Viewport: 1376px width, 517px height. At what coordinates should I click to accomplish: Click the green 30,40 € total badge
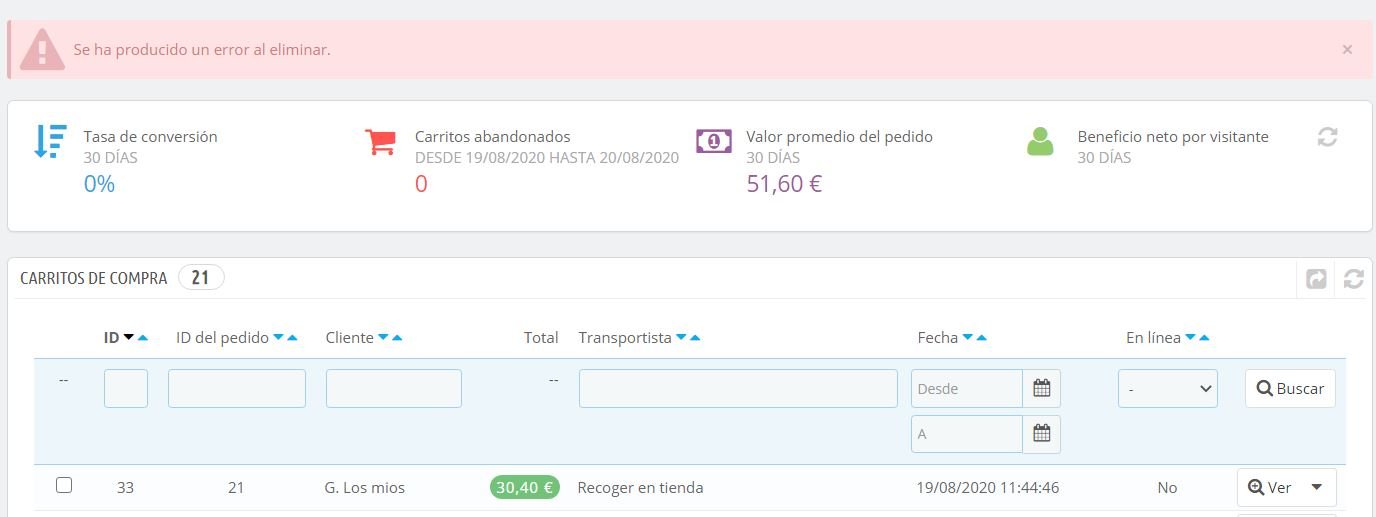click(x=525, y=488)
